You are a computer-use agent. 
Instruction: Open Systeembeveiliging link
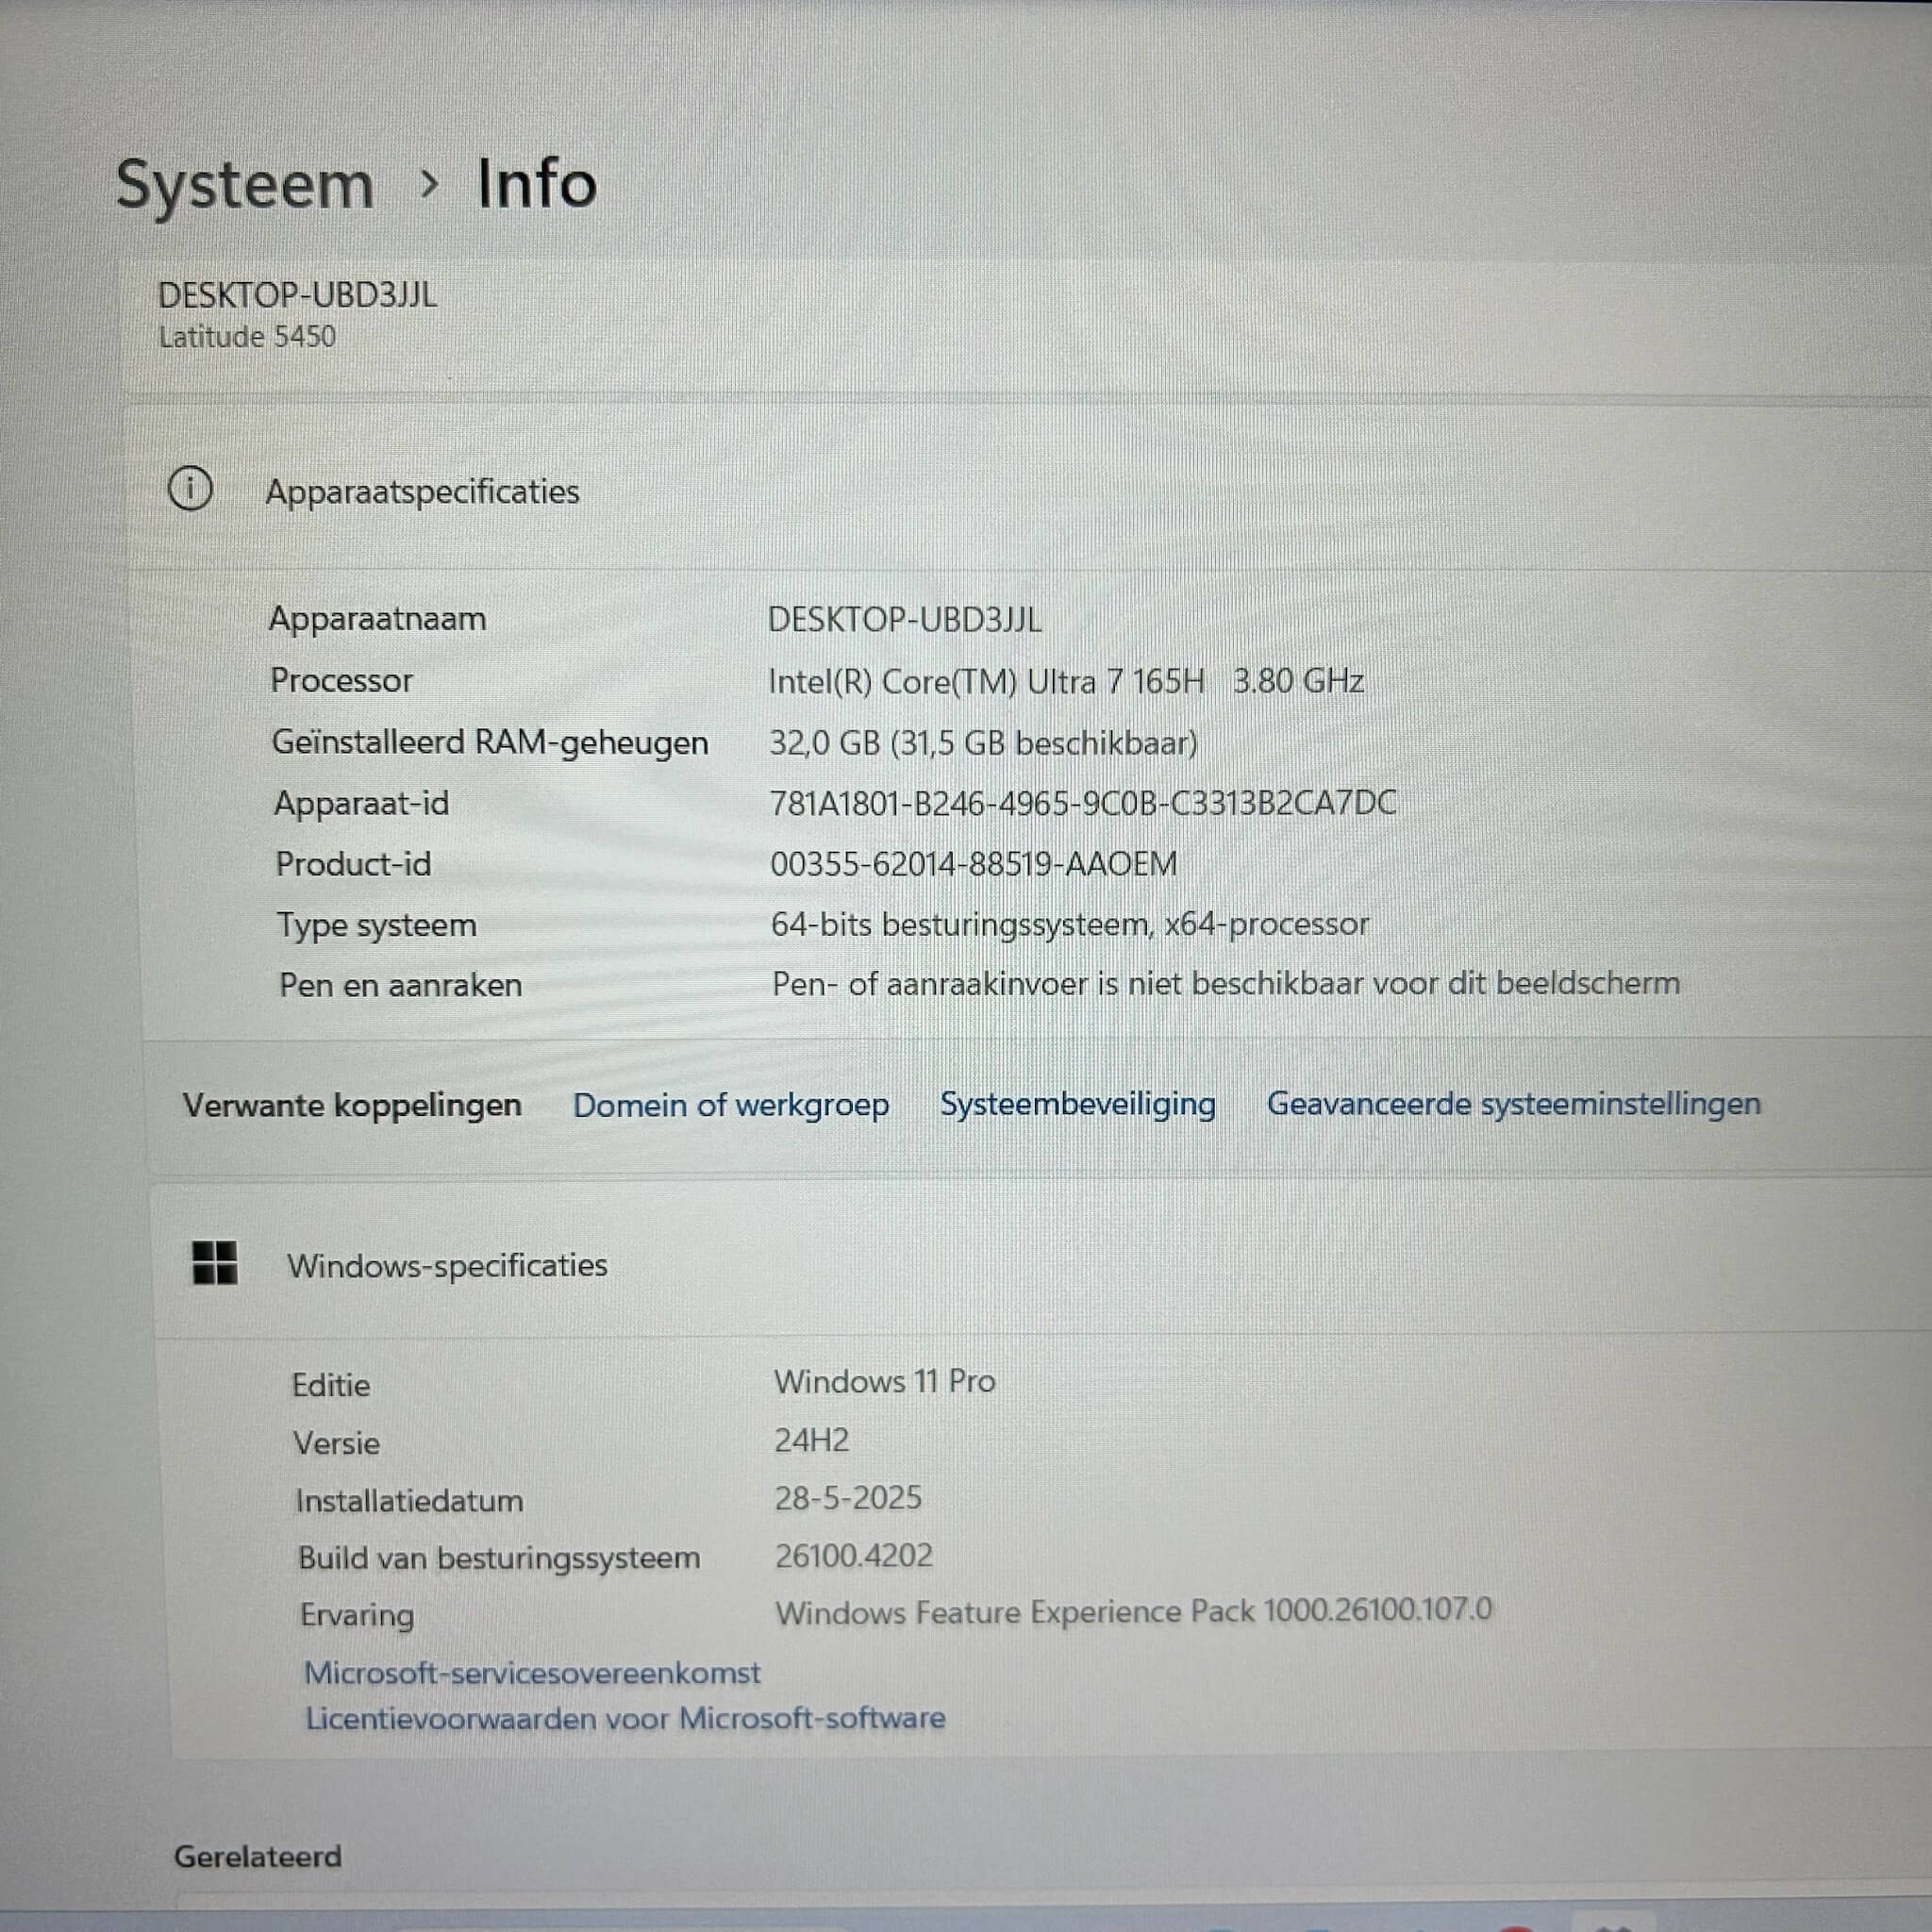click(1078, 1104)
